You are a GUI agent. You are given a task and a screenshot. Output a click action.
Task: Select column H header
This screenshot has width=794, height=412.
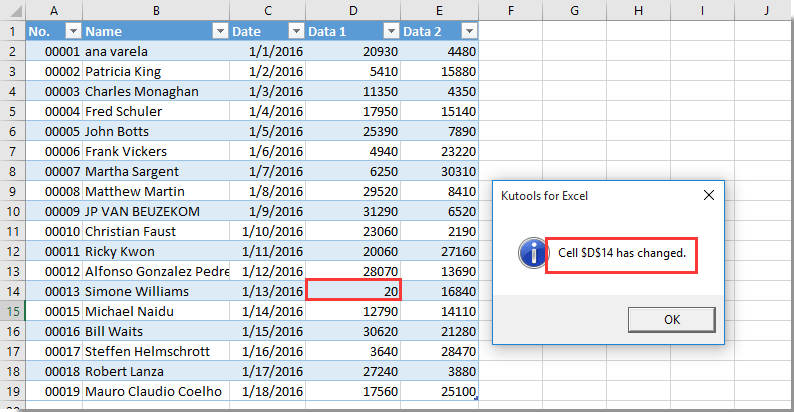(638, 10)
